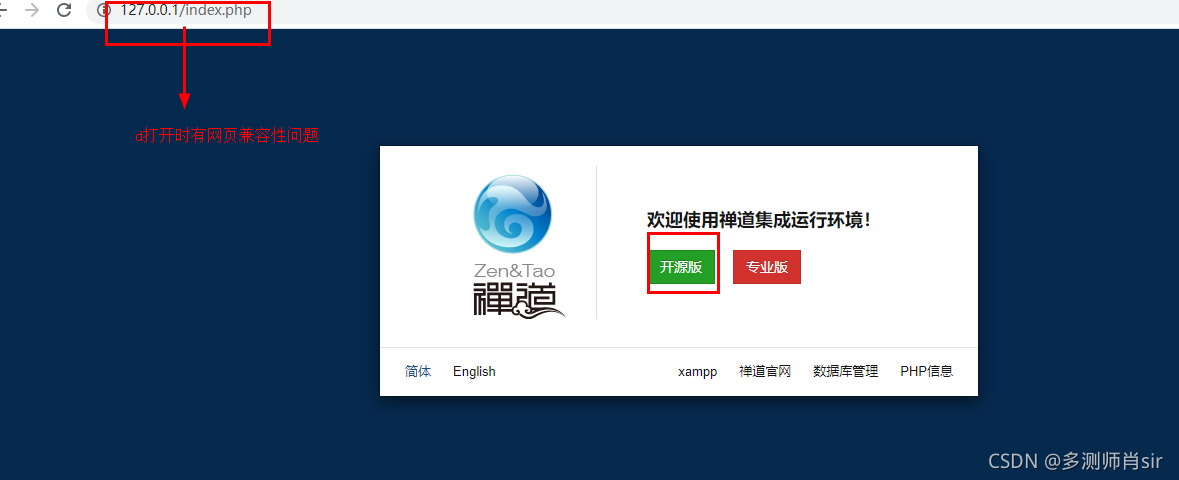Open the PHP信息 link

pos(926,371)
